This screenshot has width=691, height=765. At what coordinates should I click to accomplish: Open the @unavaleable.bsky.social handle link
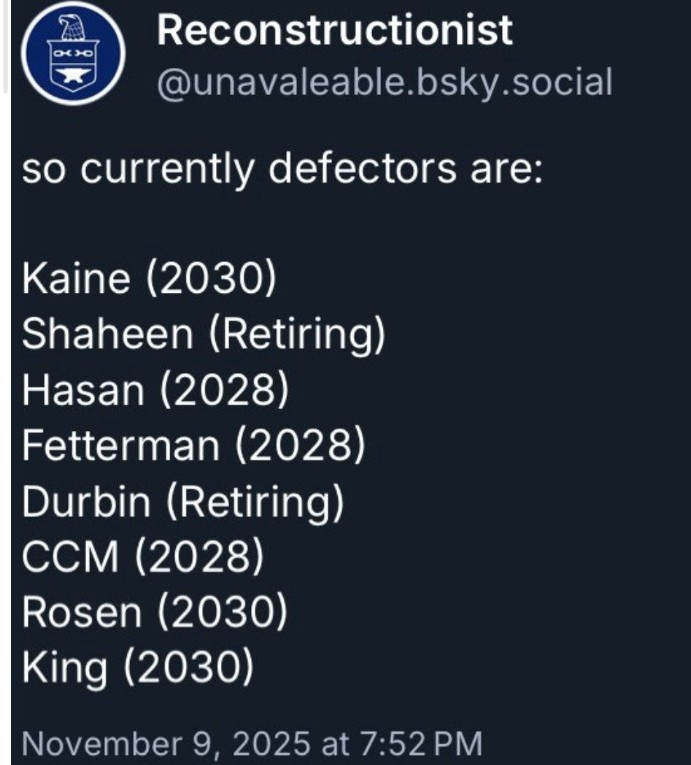384,82
